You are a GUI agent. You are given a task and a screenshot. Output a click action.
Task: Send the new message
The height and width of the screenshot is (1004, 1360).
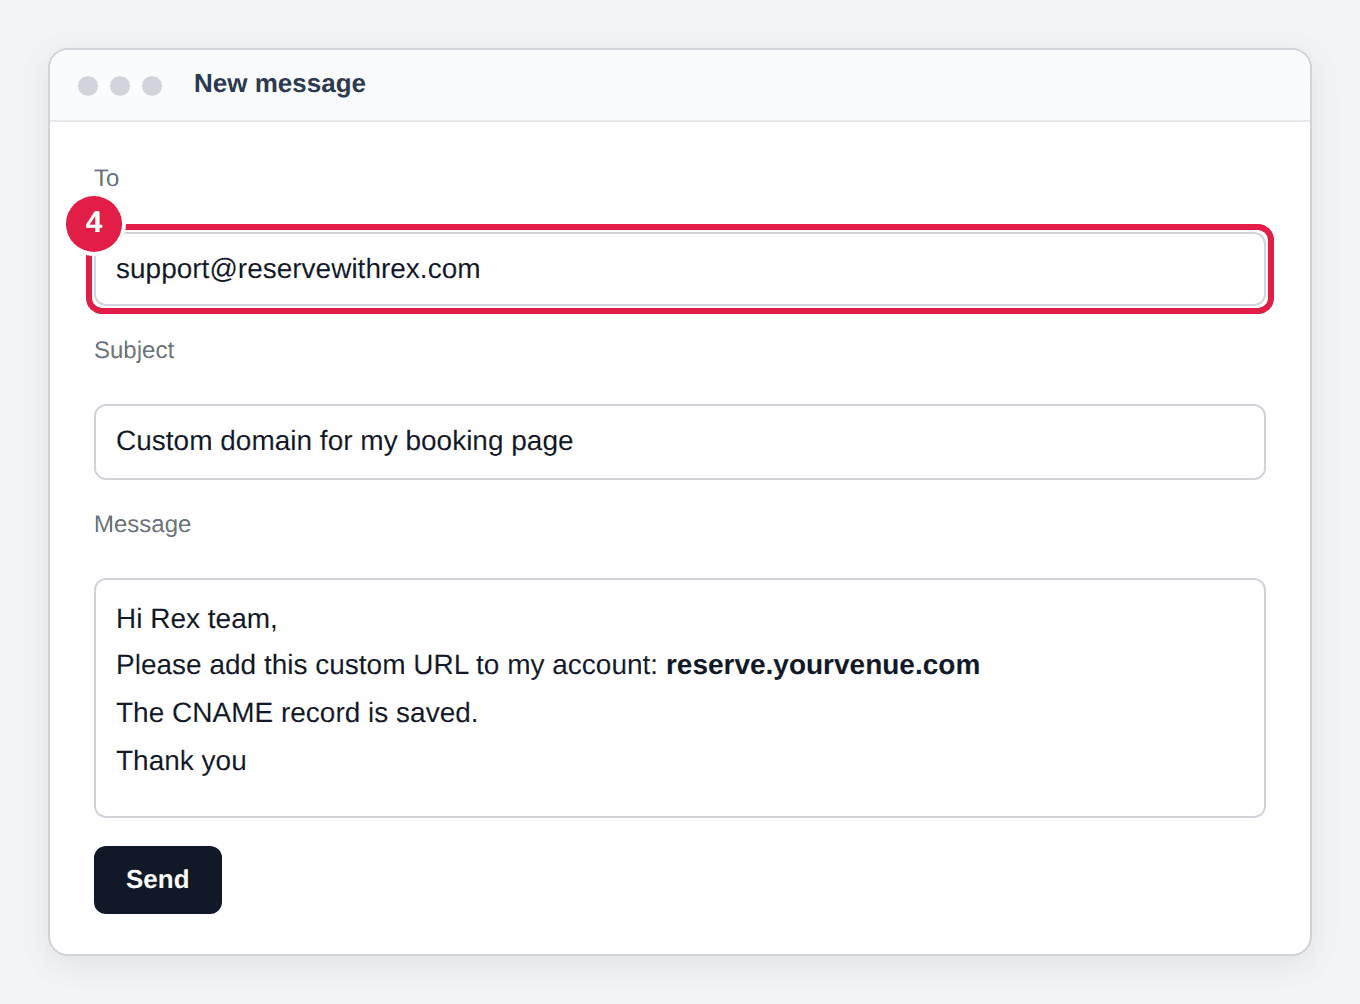point(158,880)
